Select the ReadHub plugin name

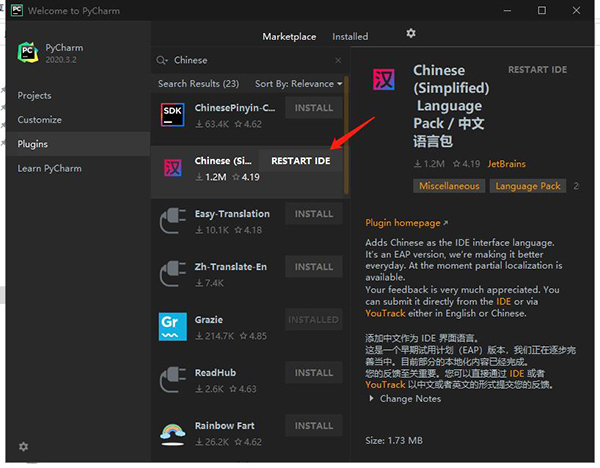(x=215, y=373)
